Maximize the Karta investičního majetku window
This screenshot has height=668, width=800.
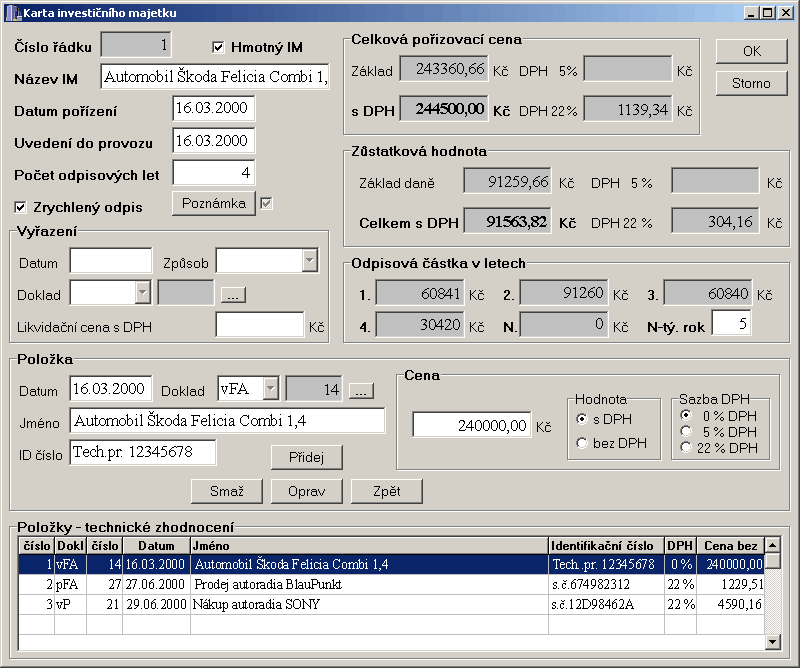coord(767,13)
